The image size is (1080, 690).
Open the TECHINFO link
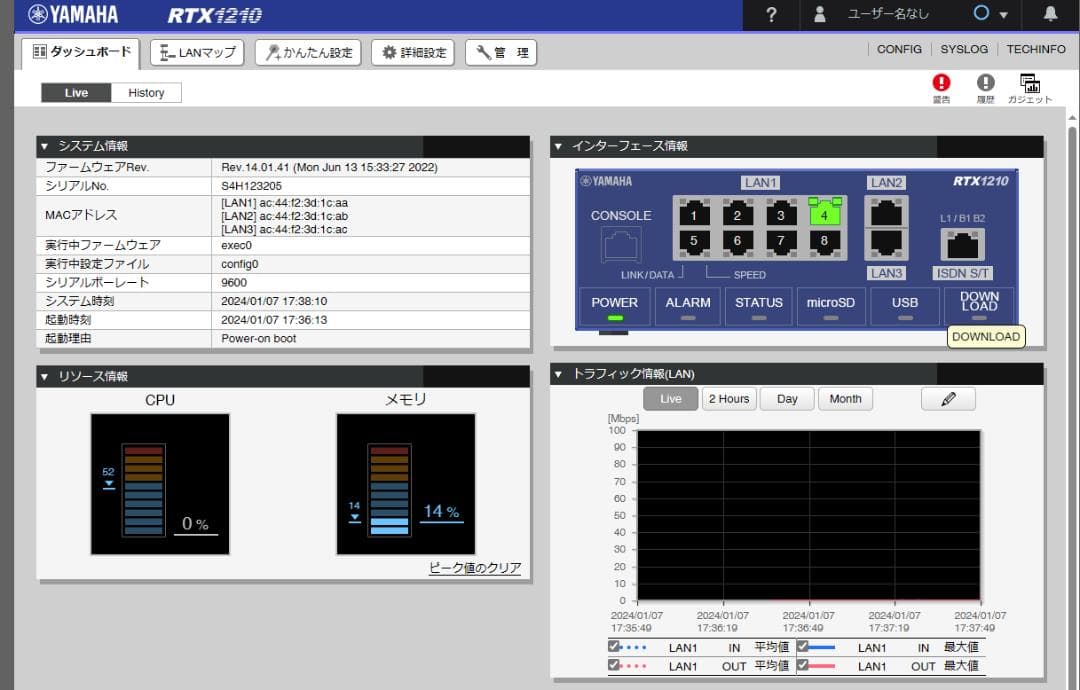click(1036, 49)
